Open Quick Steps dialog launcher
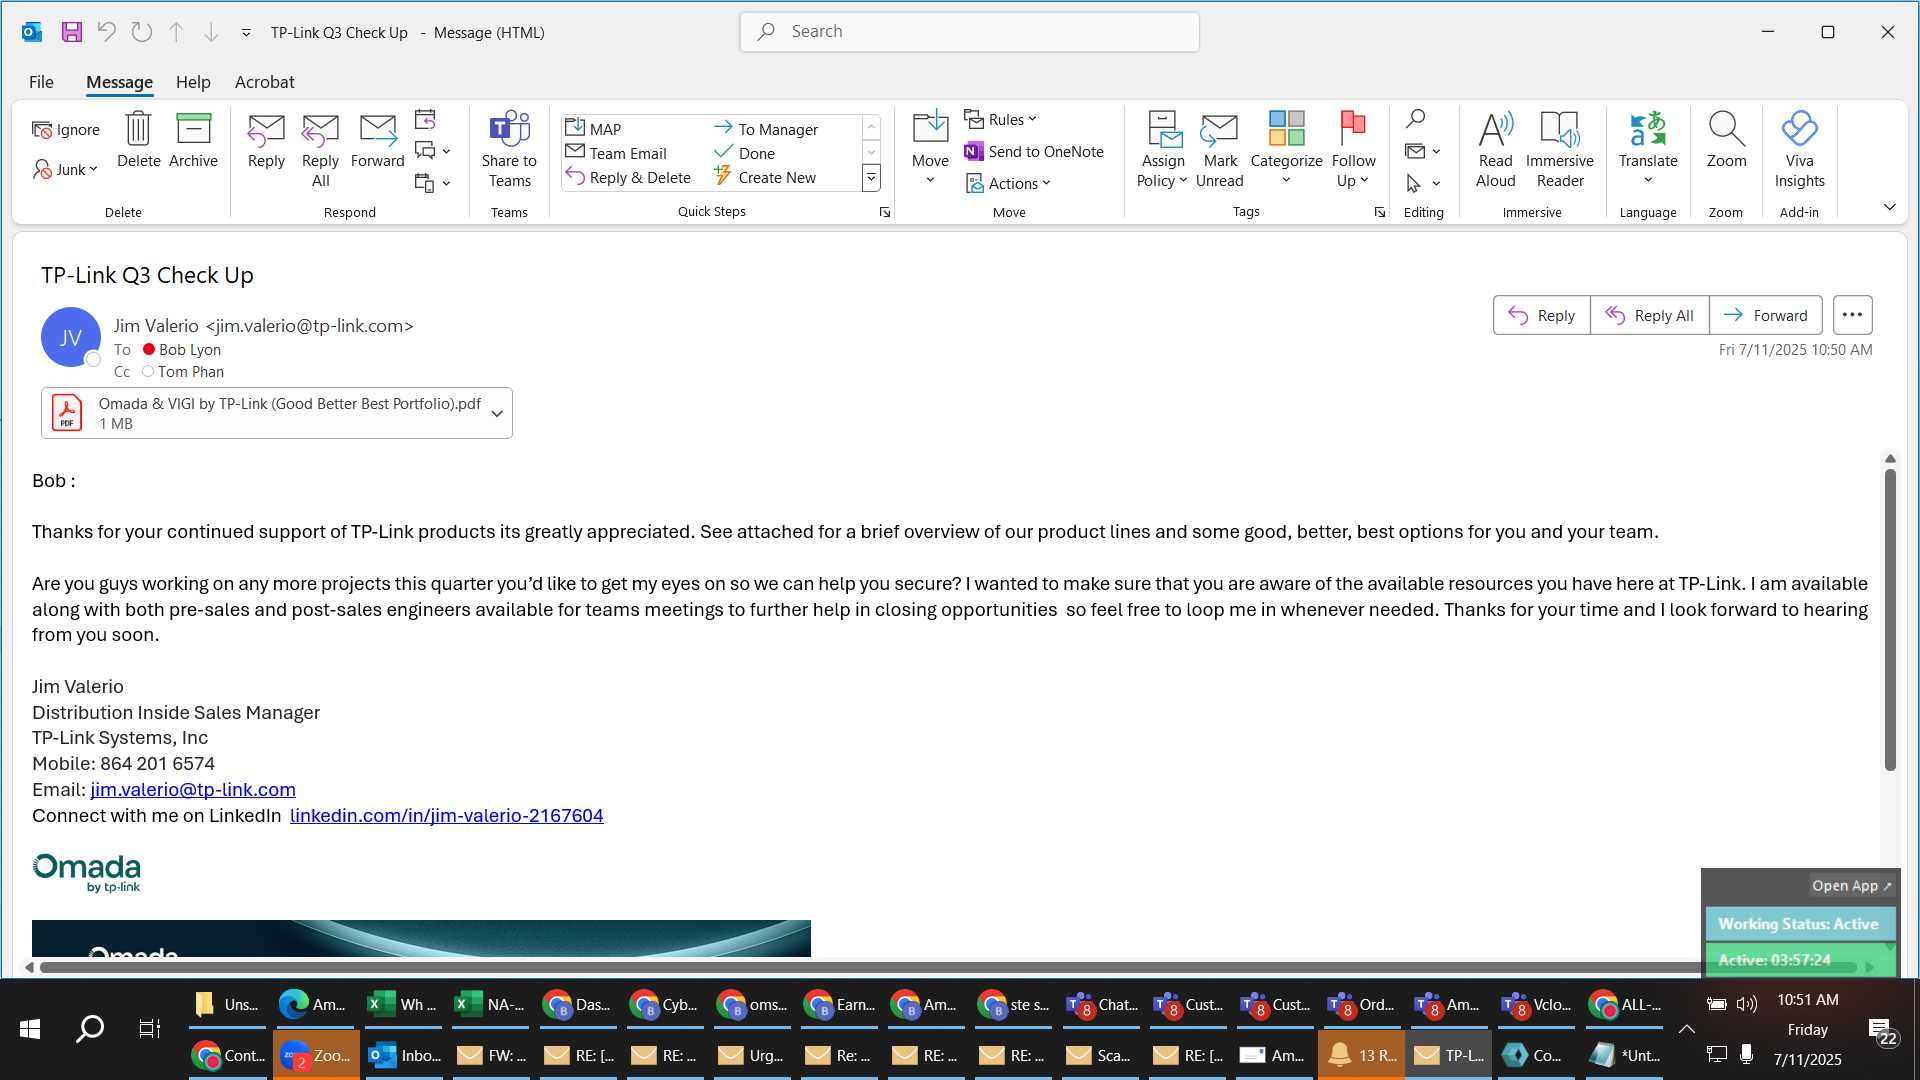1920x1080 pixels. click(885, 212)
